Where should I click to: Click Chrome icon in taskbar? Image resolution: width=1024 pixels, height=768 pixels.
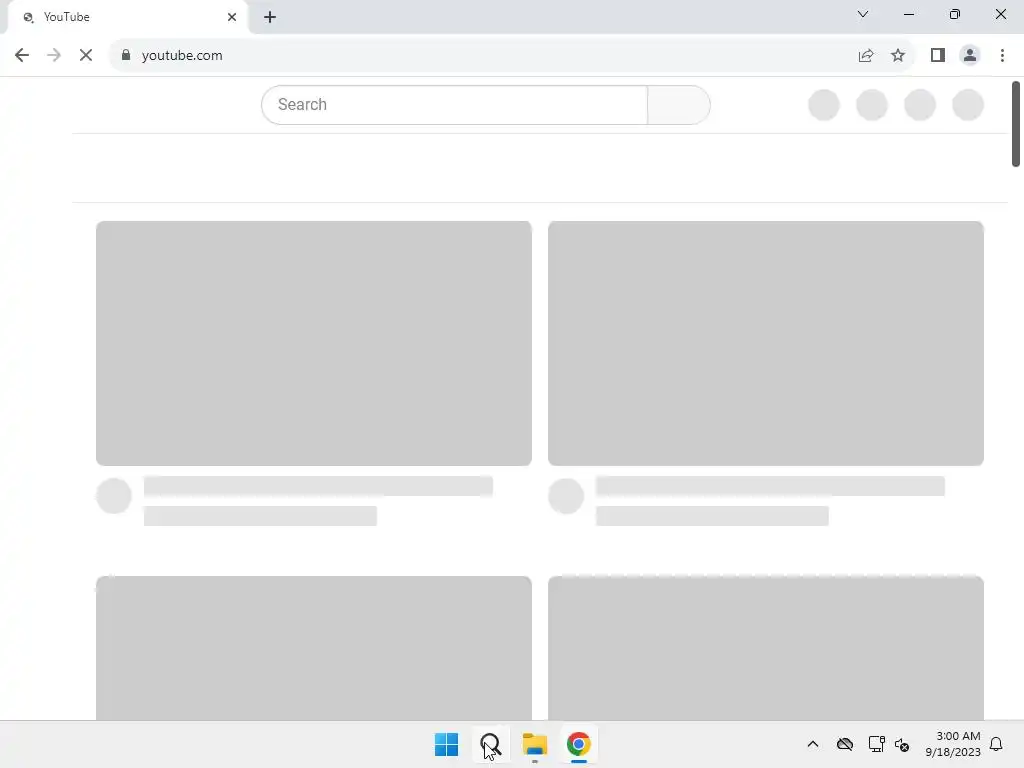click(x=579, y=744)
